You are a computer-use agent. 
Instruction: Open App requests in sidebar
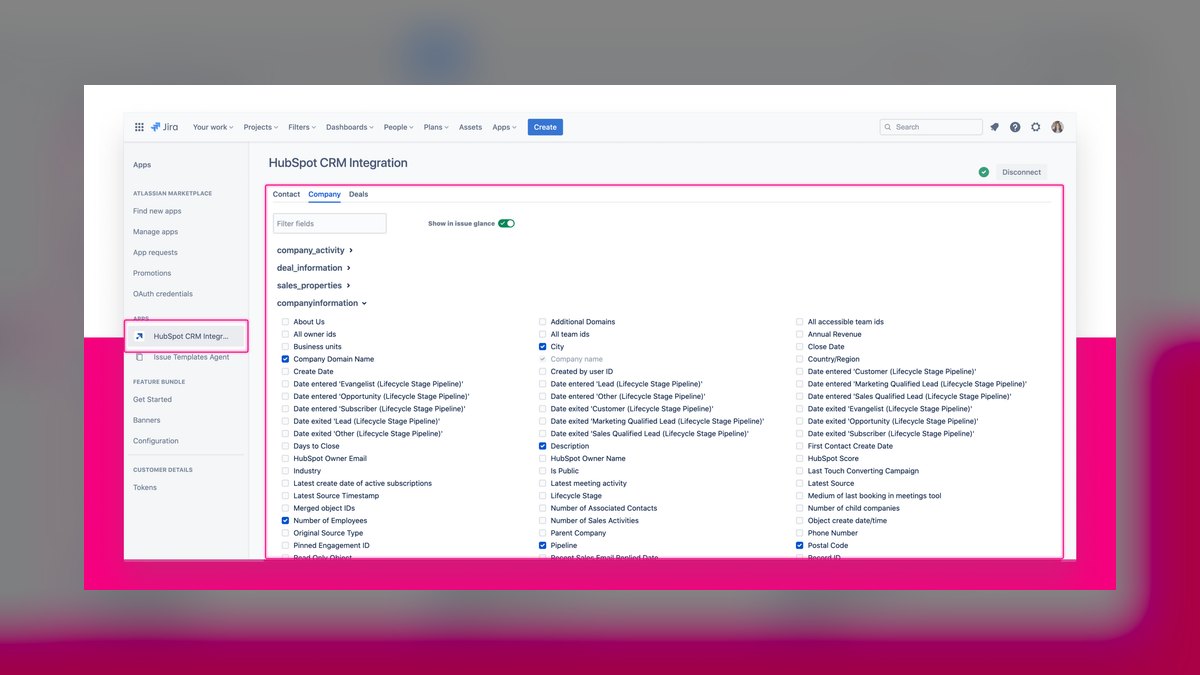[155, 253]
